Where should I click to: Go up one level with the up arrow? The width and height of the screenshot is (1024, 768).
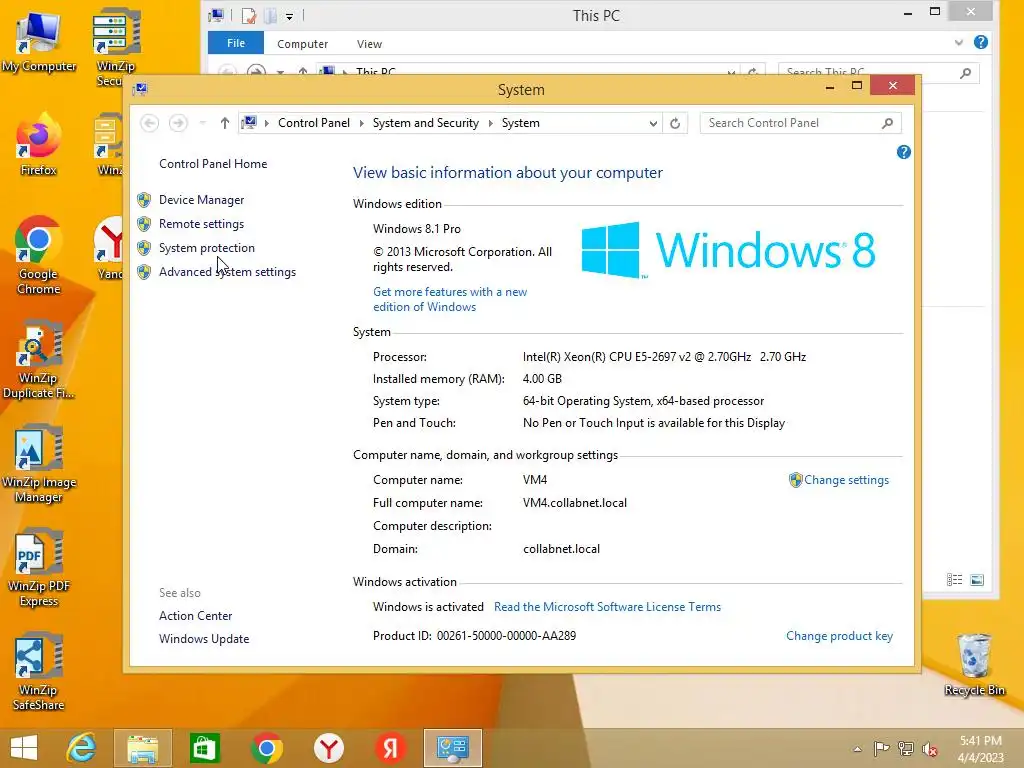(225, 123)
